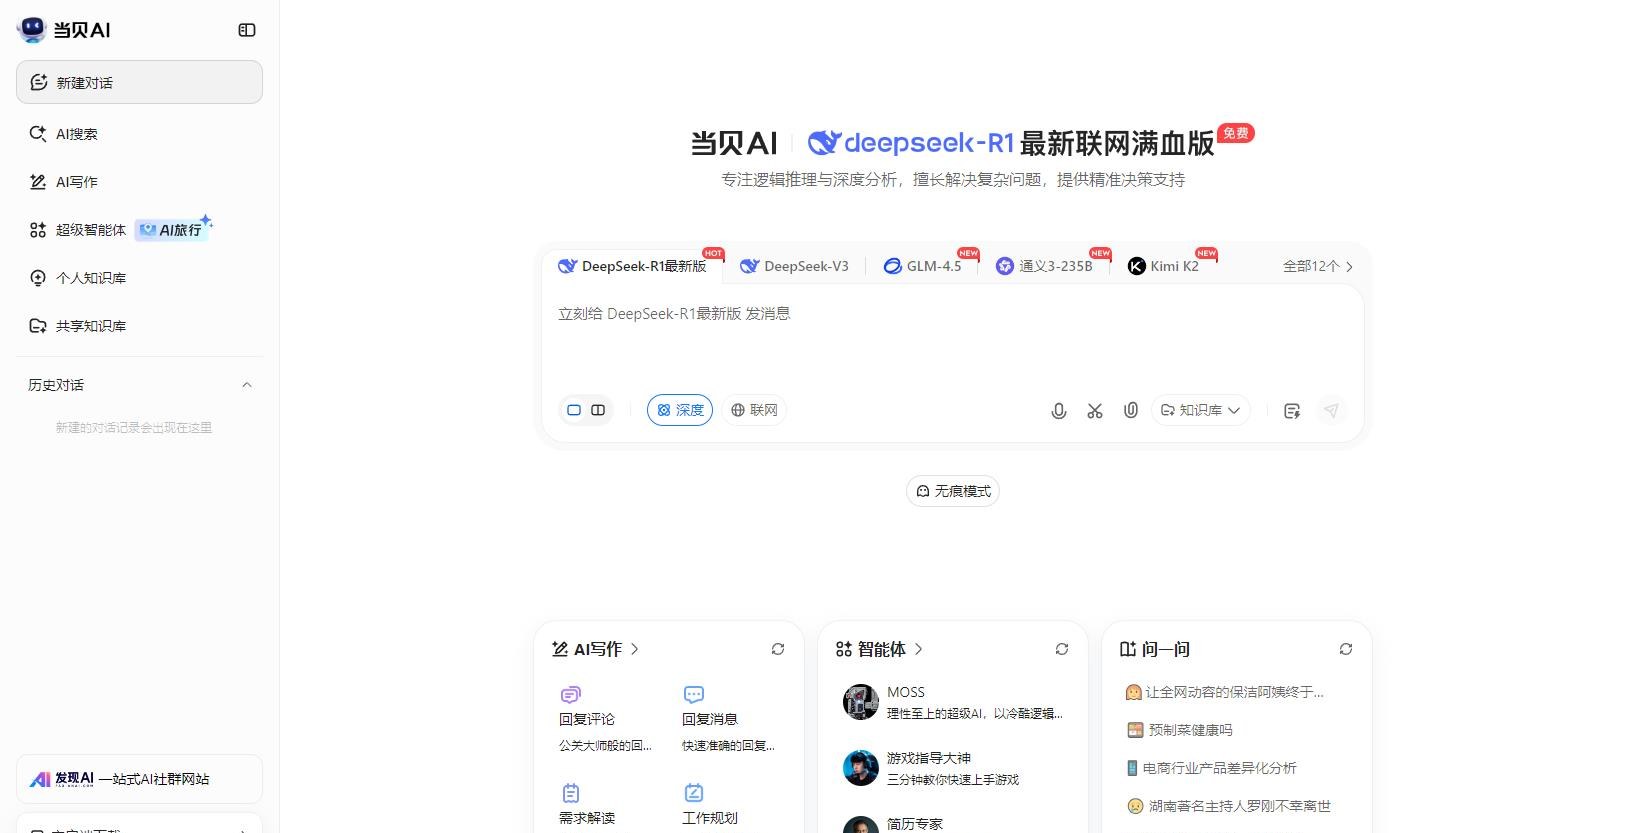Open the 发现AI 一站式AI社群网站 banner
The width and height of the screenshot is (1628, 833).
coord(139,779)
